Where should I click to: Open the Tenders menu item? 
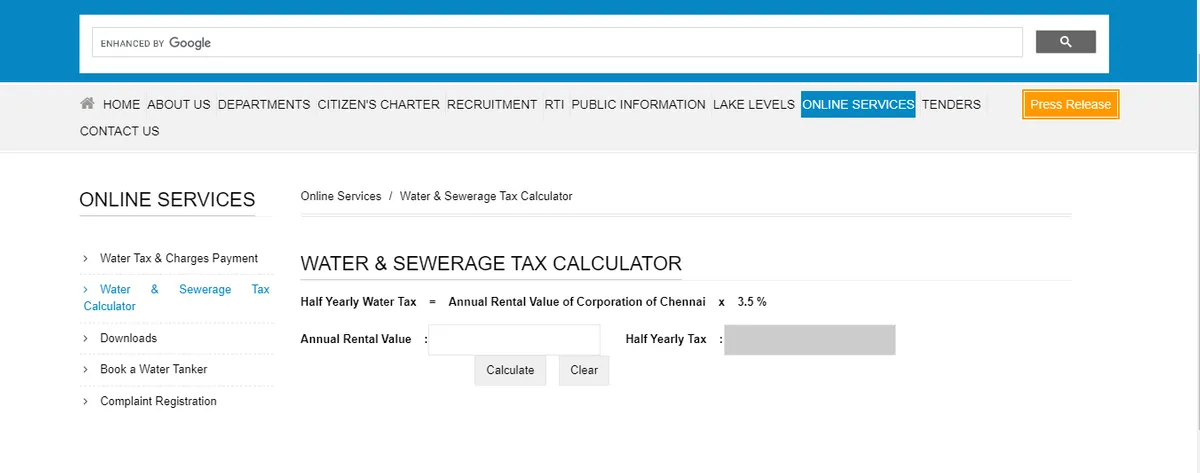click(951, 104)
